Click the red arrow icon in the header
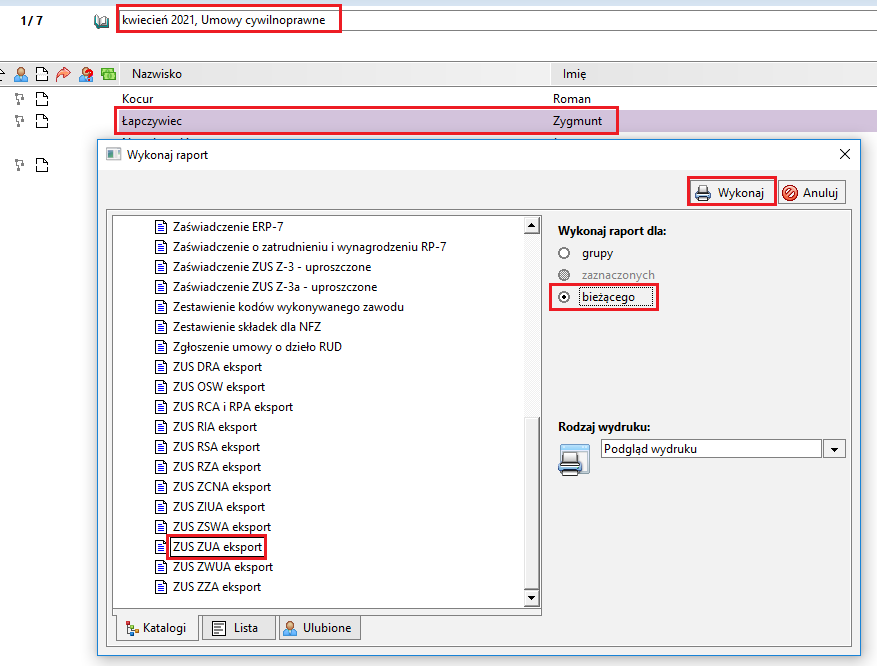877x666 pixels. (x=64, y=74)
